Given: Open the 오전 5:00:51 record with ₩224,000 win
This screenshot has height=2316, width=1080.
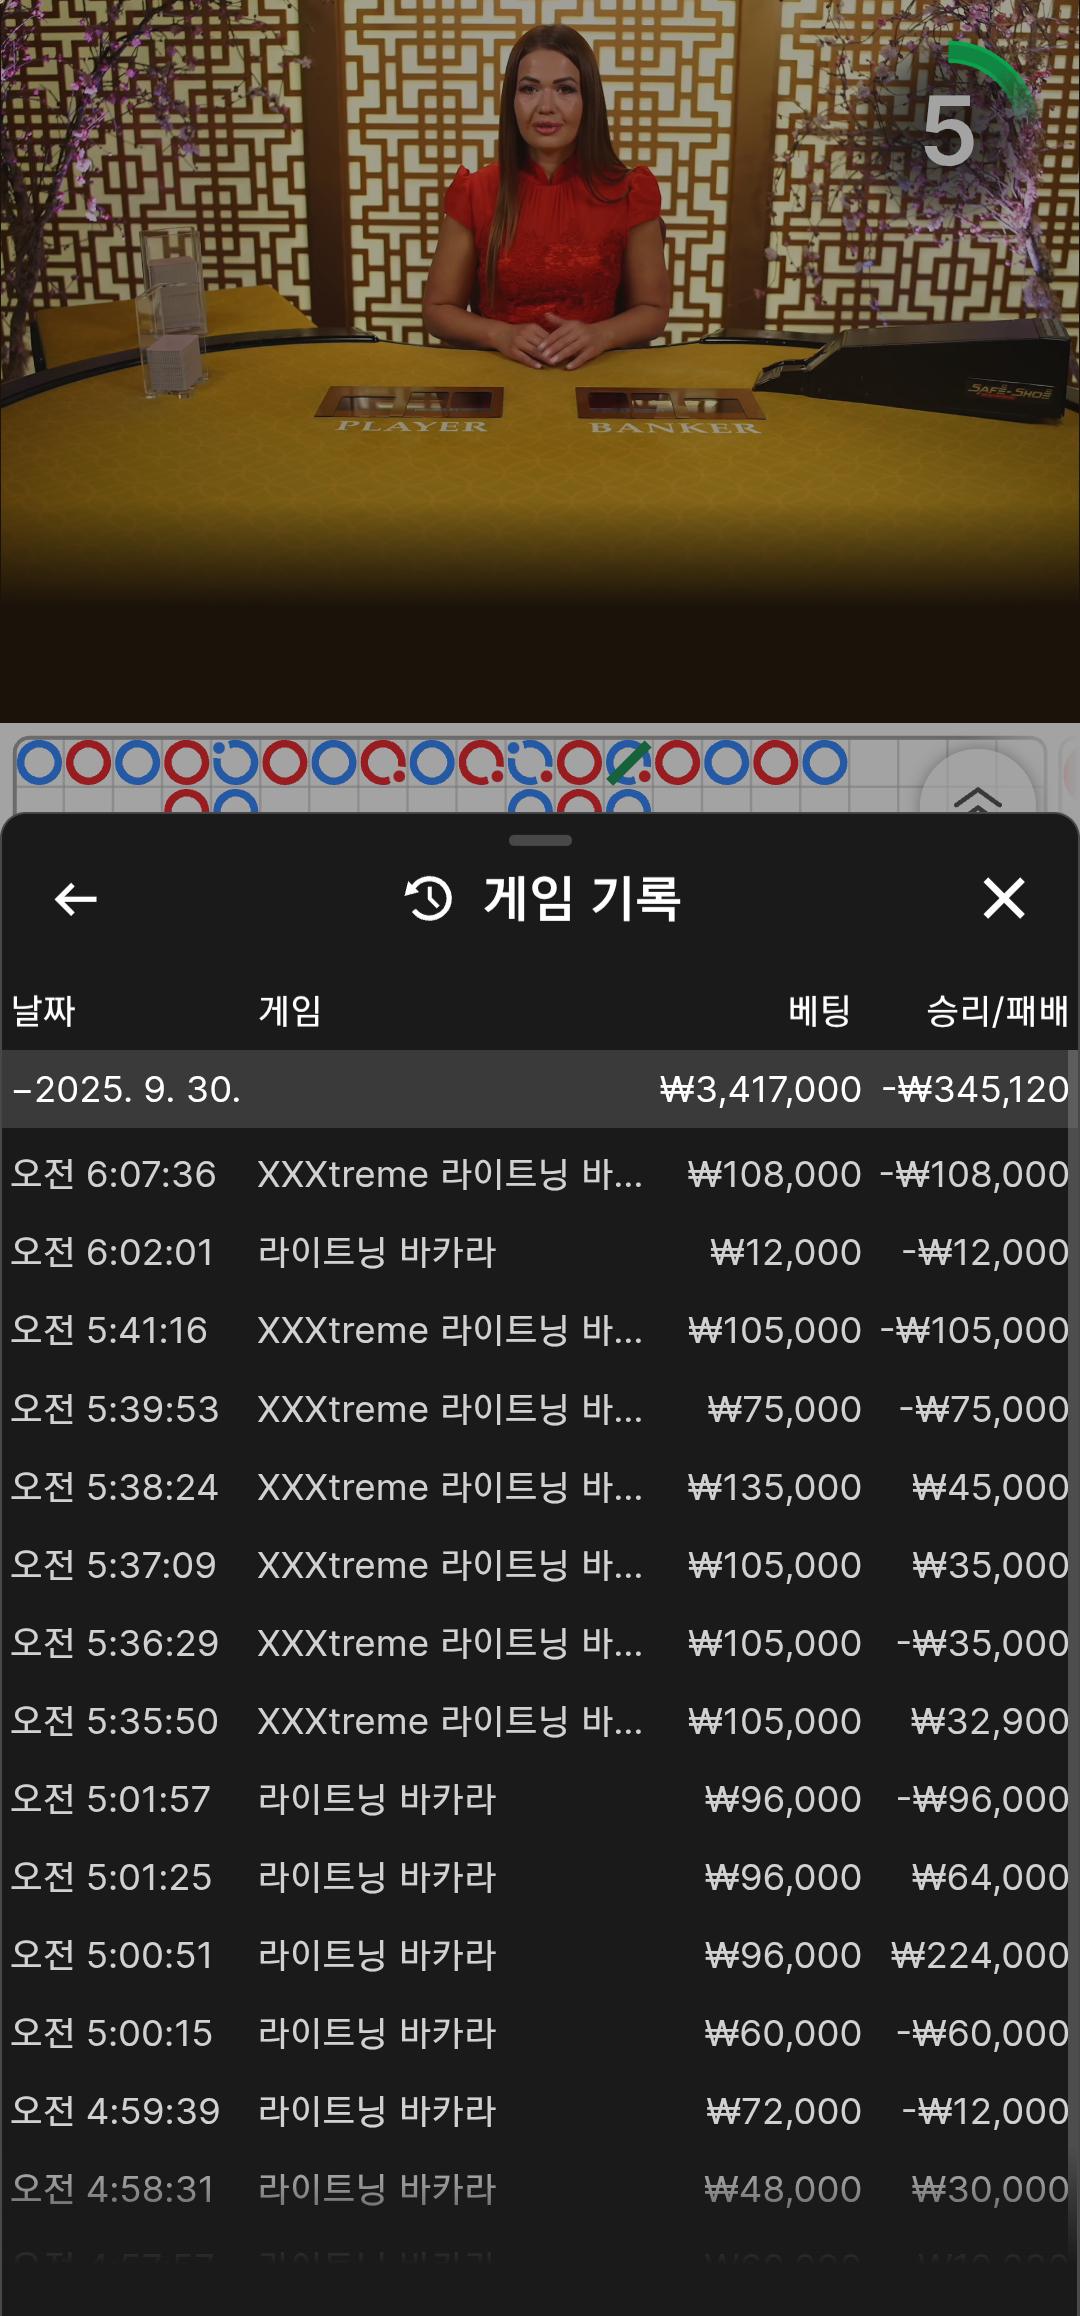Looking at the screenshot, I should point(540,1955).
